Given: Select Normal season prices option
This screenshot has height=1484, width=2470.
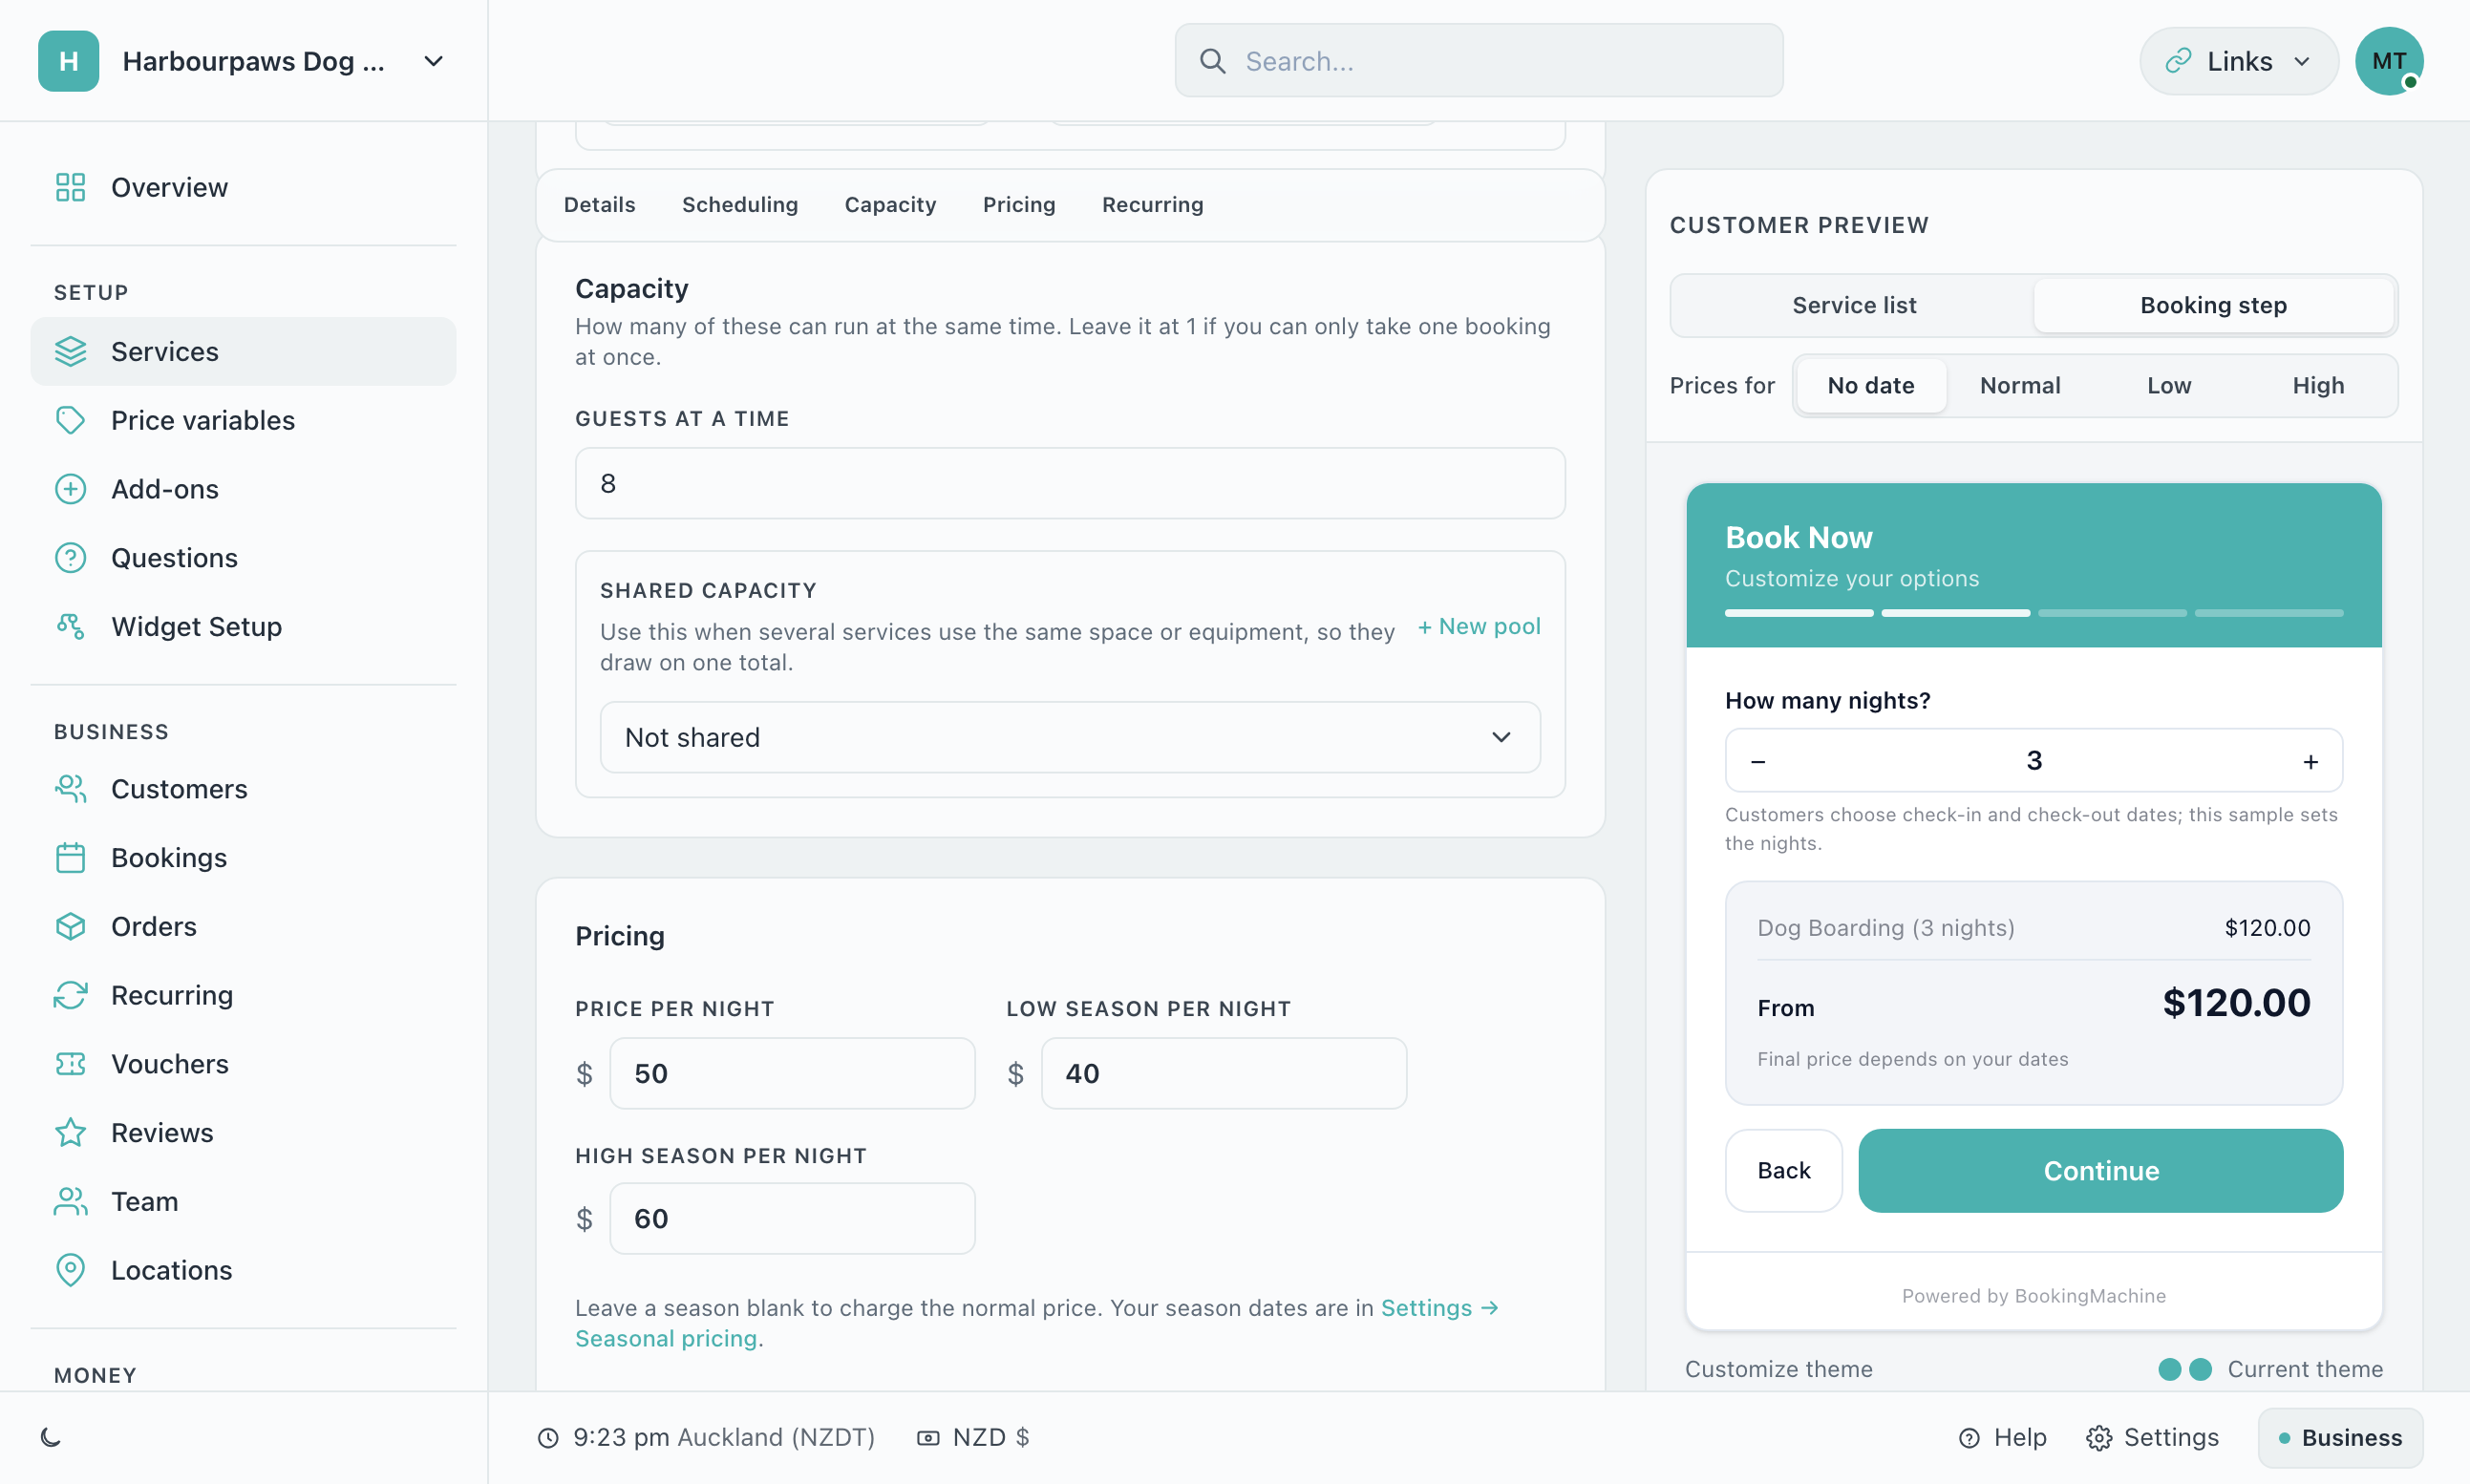Looking at the screenshot, I should 2019,385.
